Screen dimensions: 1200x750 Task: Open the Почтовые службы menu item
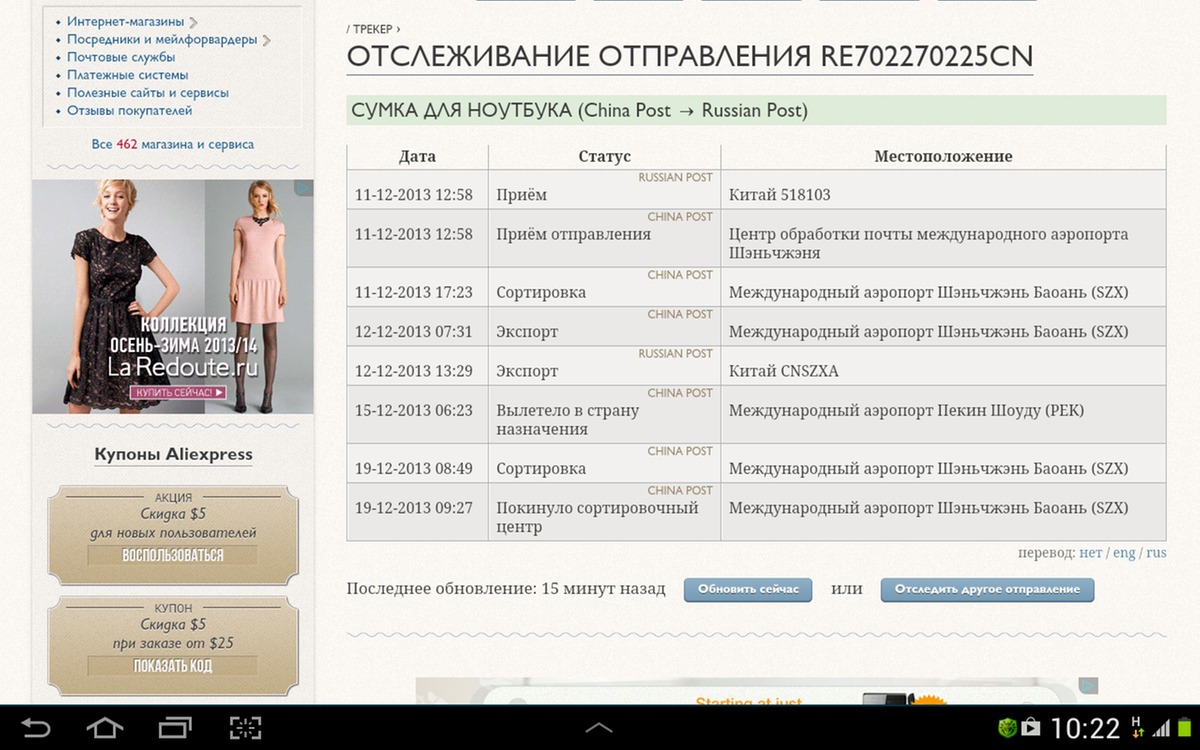pos(121,57)
